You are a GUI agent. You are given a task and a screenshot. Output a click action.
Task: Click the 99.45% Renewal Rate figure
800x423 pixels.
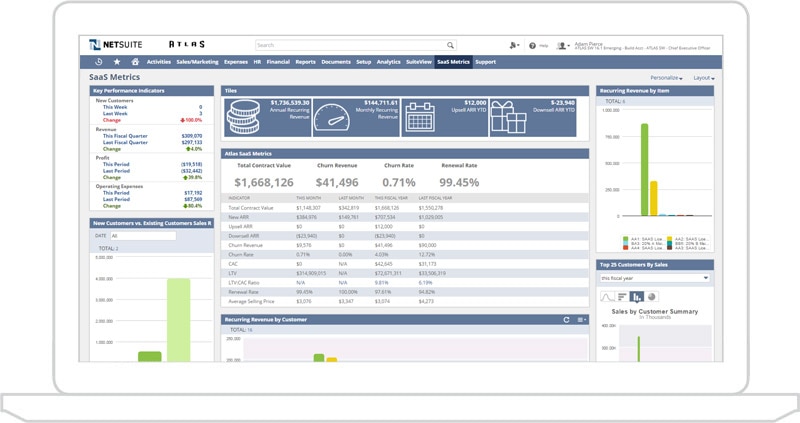point(459,183)
